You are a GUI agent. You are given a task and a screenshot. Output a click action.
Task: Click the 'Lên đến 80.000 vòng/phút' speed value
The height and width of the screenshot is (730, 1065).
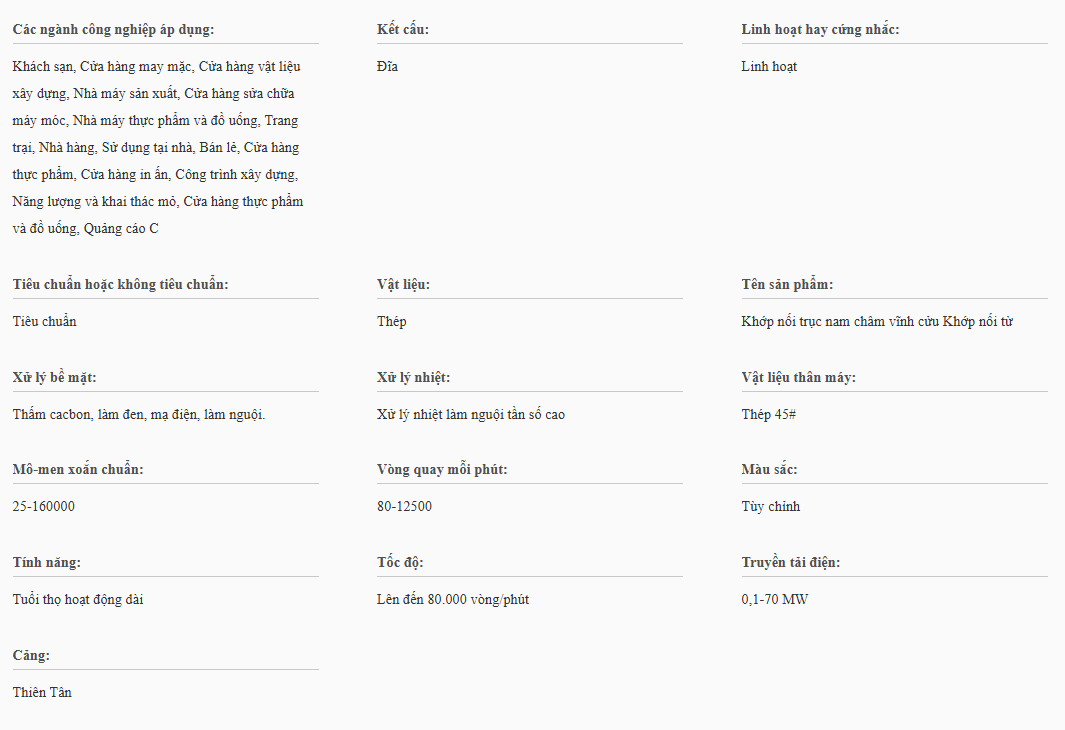point(453,600)
